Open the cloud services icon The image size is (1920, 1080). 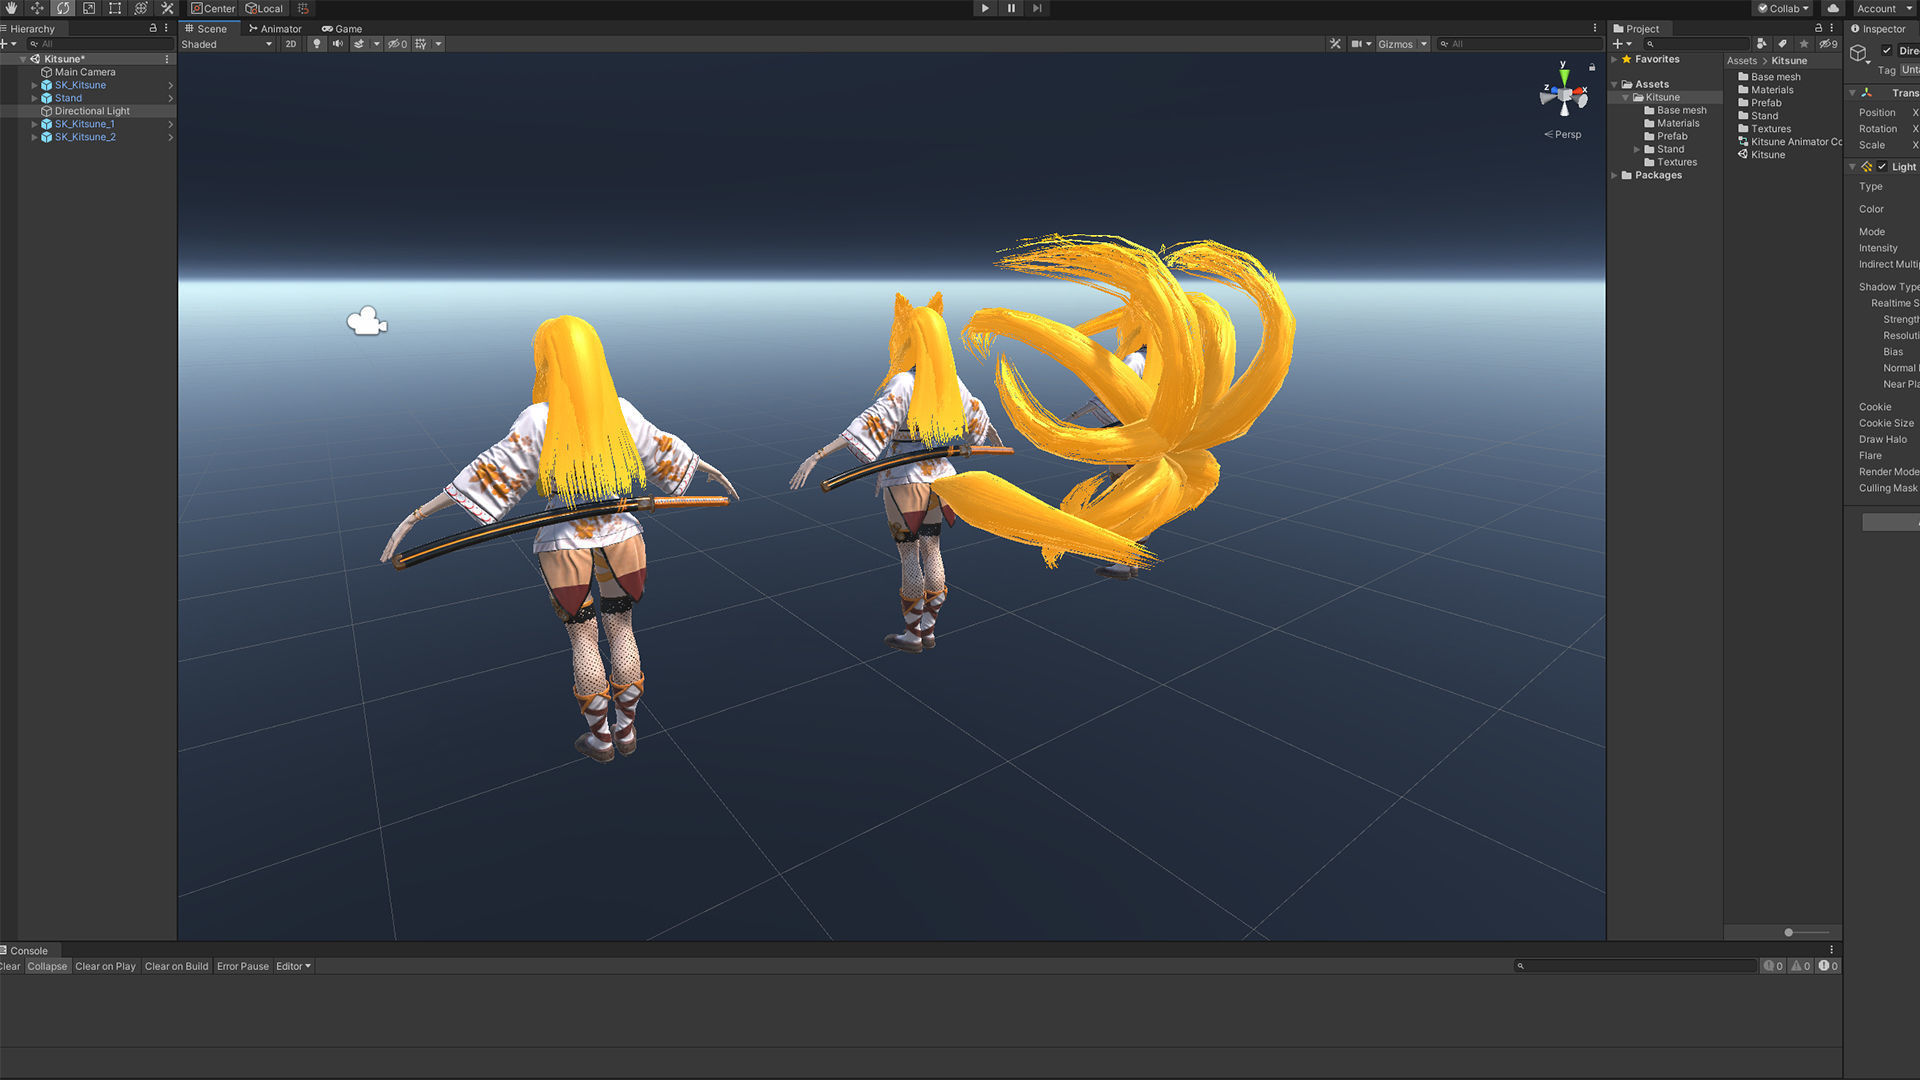coord(1833,8)
